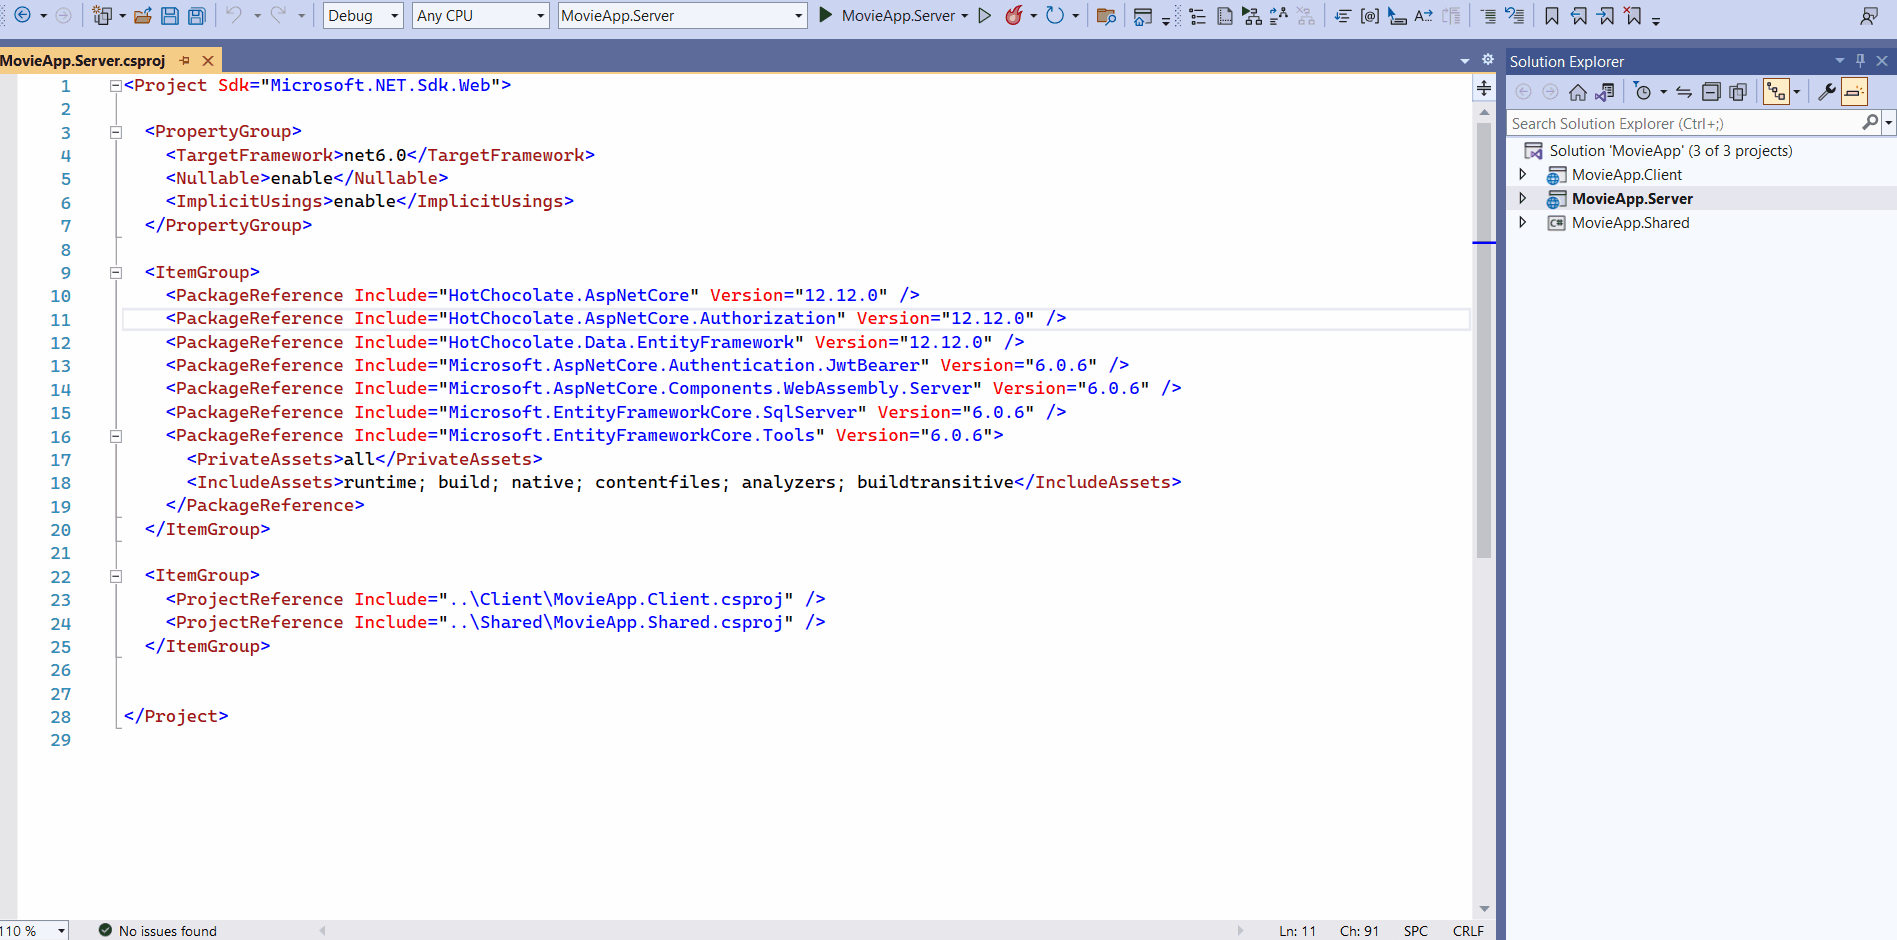
Task: Open the Debug configuration dropdown
Action: pyautogui.click(x=363, y=16)
